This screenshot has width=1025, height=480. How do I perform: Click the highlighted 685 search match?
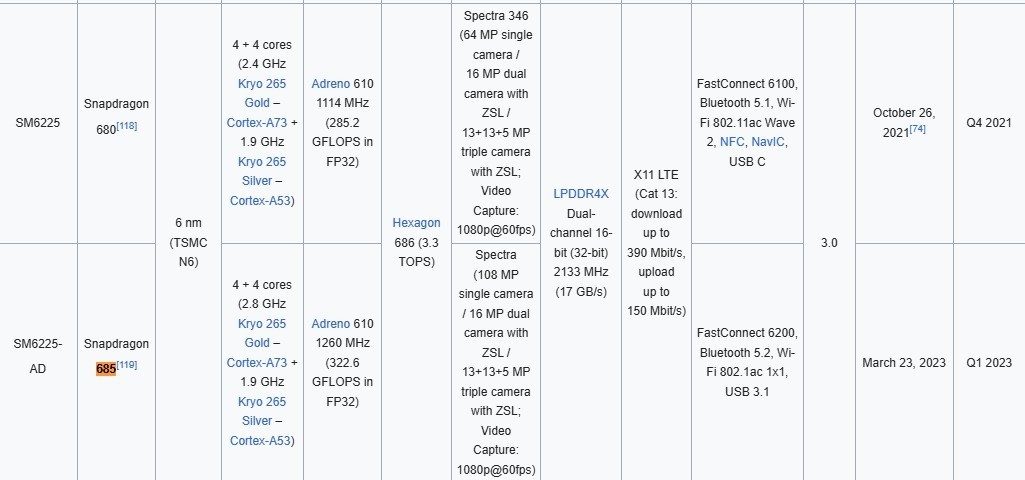(106, 369)
